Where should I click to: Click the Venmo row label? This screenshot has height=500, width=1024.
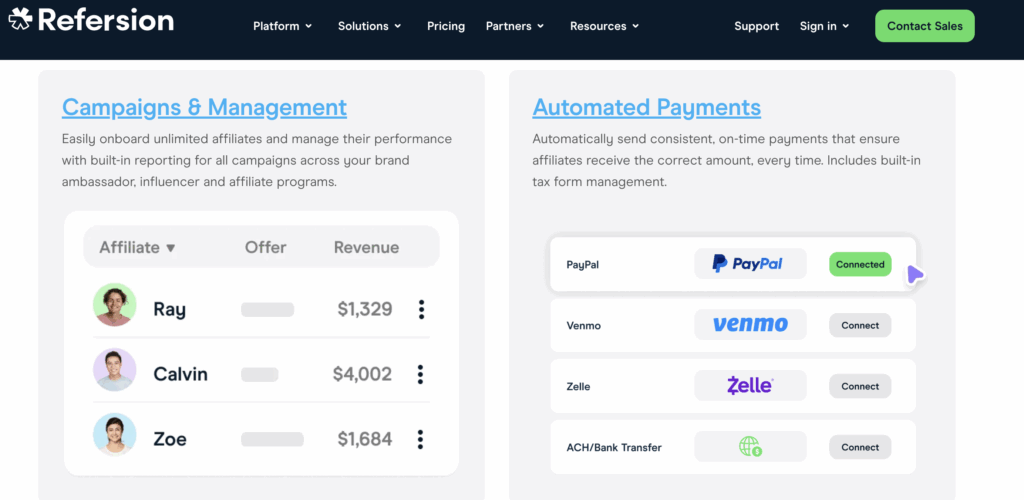584,325
